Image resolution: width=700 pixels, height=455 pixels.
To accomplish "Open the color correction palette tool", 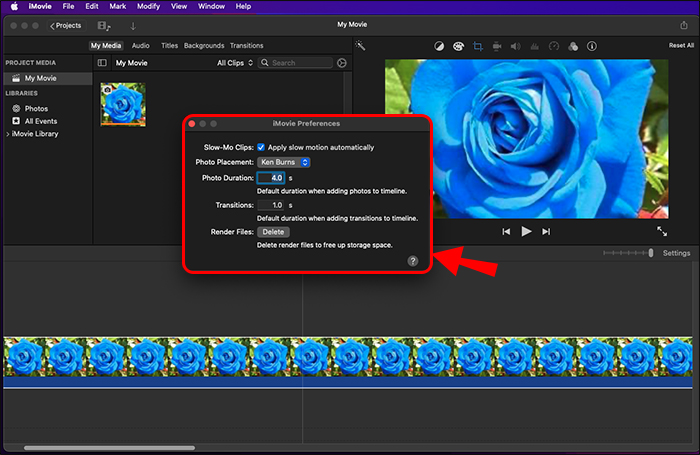I will (459, 46).
